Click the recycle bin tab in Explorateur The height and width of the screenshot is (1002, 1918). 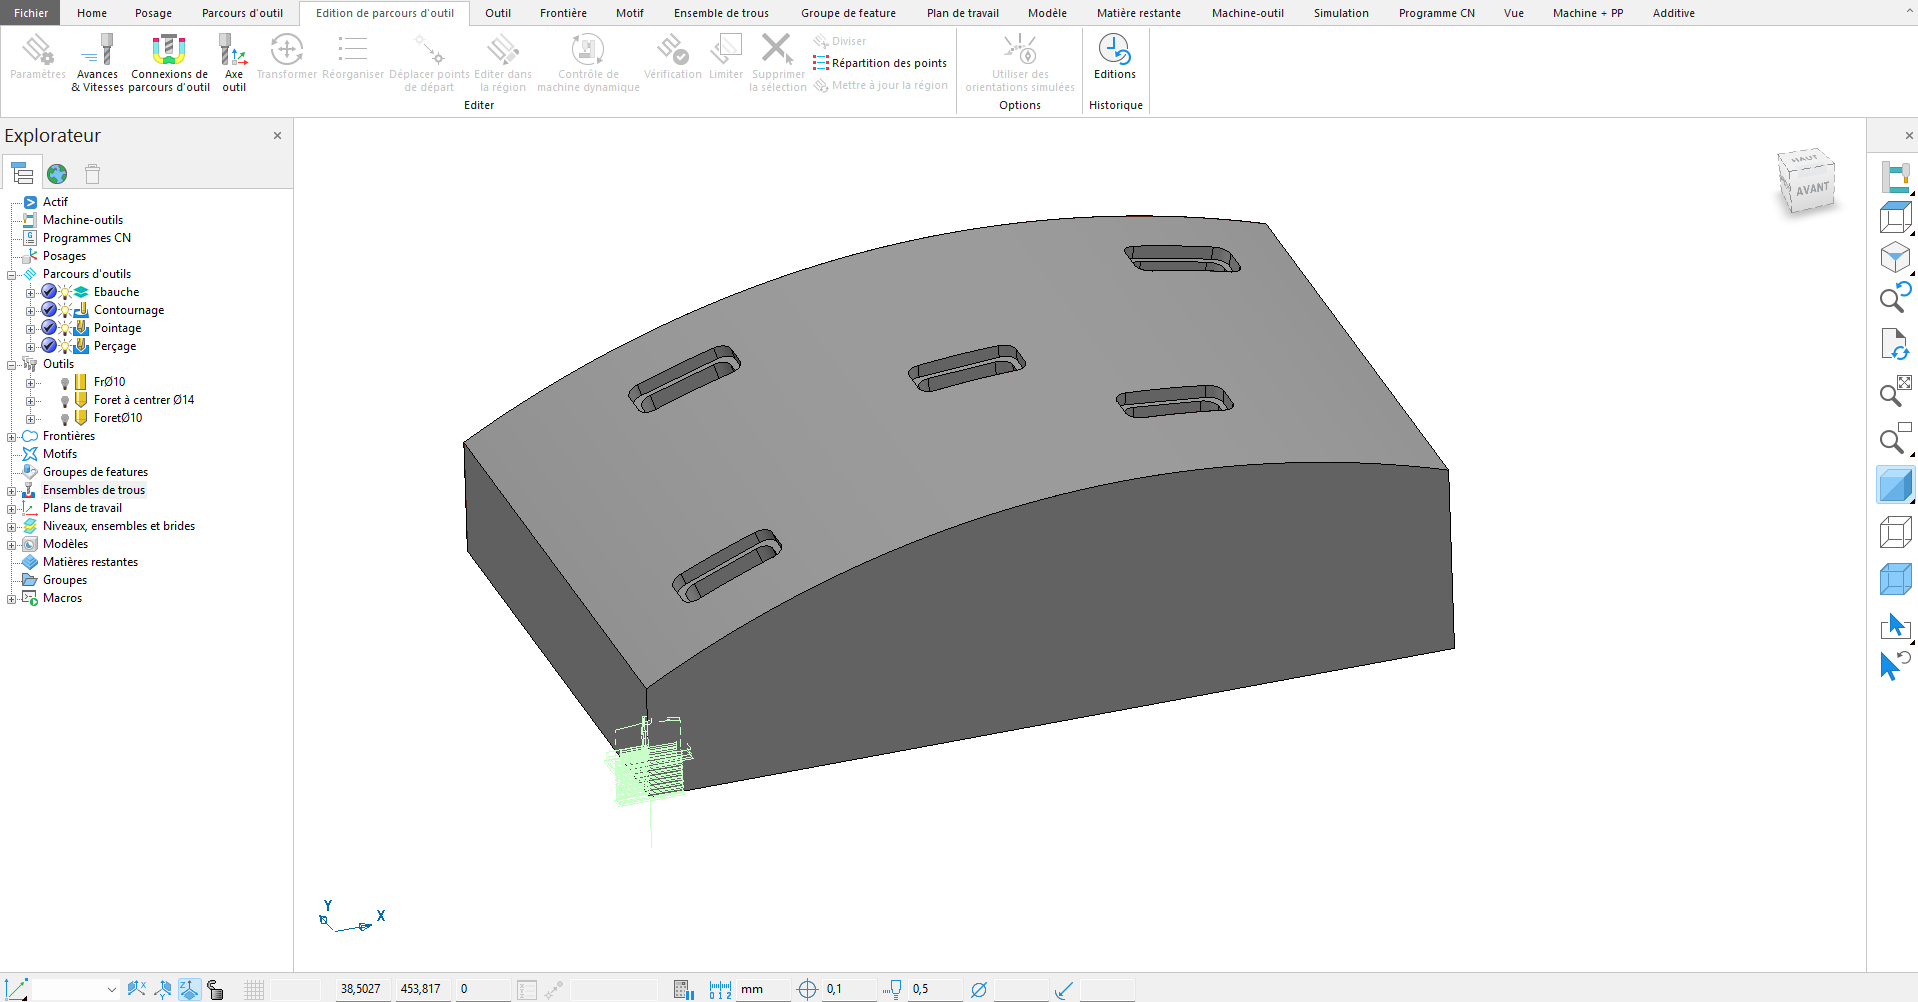pos(93,174)
